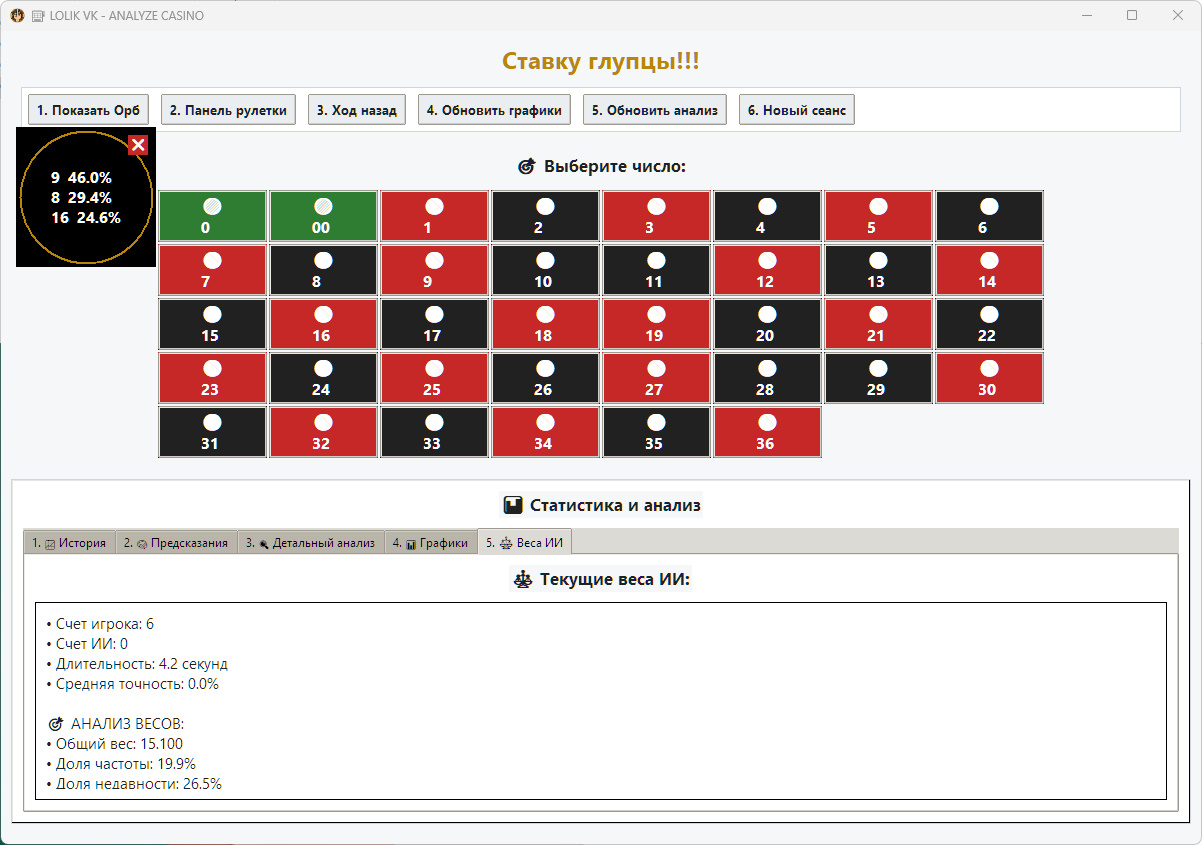Screen dimensions: 1202x845
Task: Pick red number 3
Action: pyautogui.click(x=656, y=216)
